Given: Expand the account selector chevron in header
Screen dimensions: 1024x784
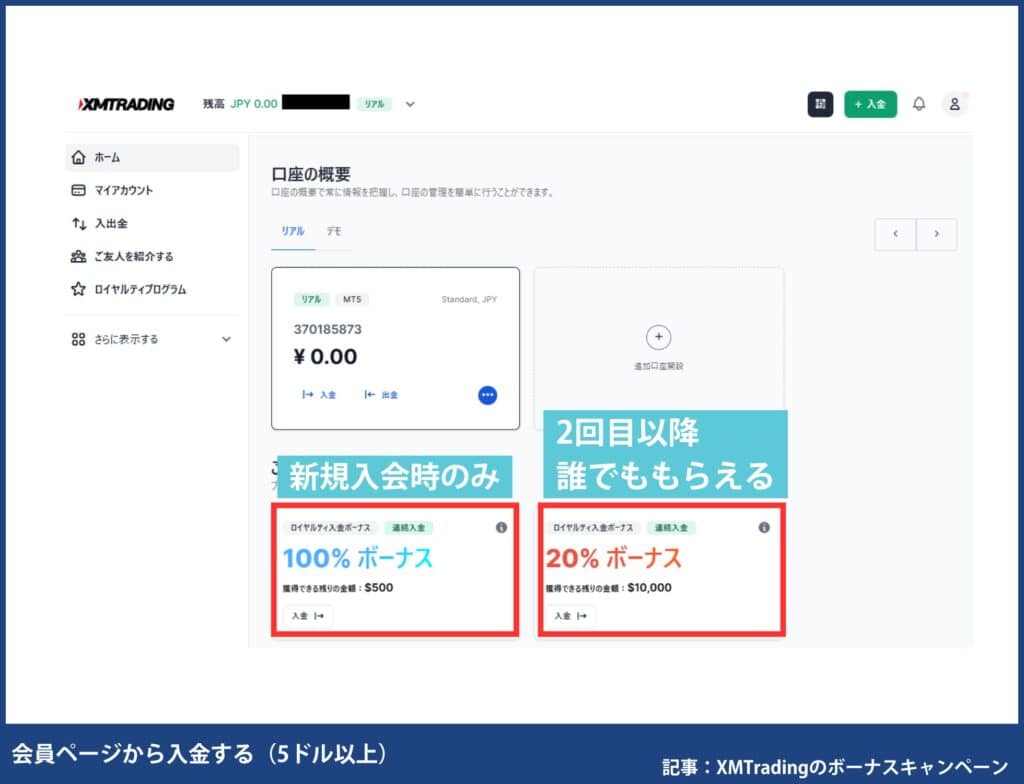Looking at the screenshot, I should [410, 104].
